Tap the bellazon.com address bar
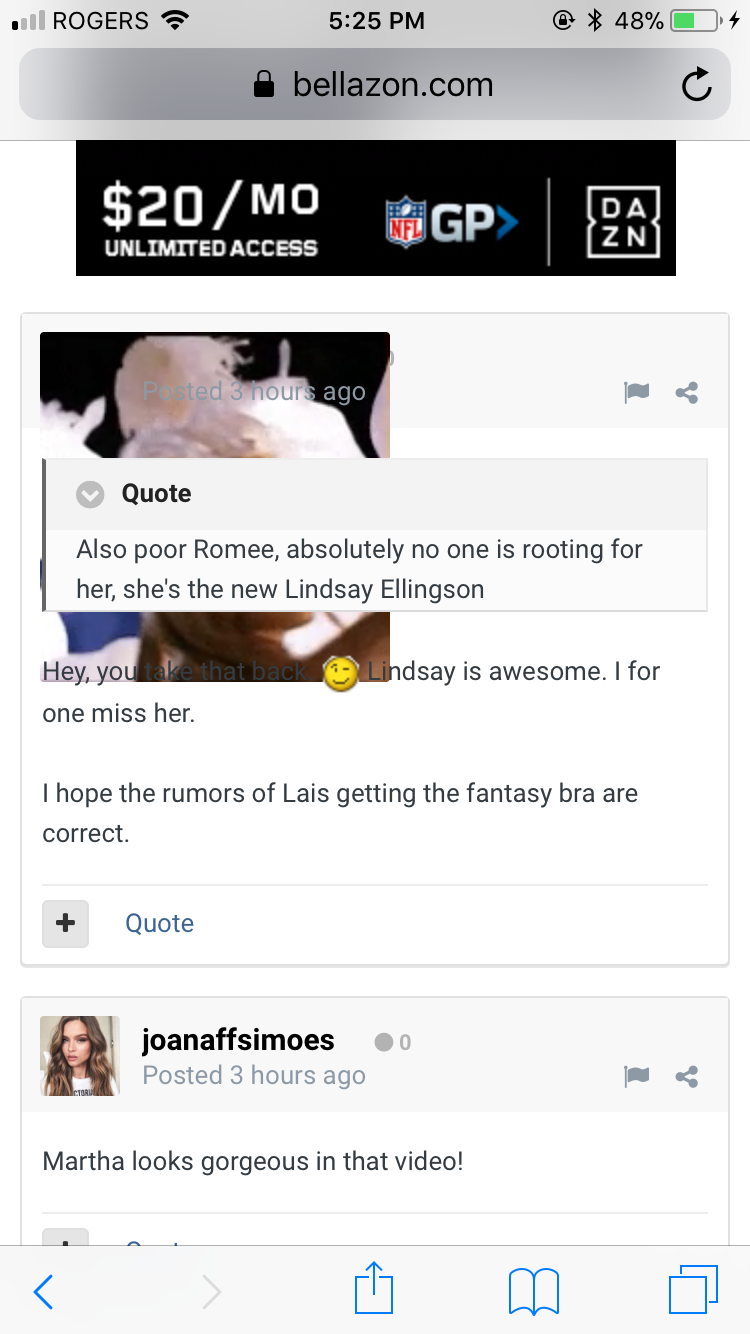Image resolution: width=750 pixels, height=1334 pixels. 375,85
